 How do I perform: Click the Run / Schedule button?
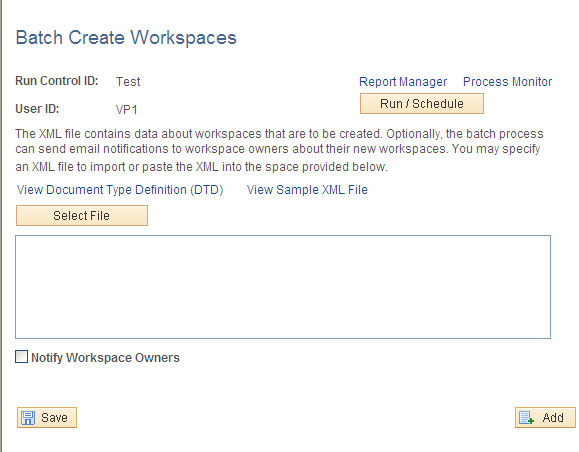[422, 104]
